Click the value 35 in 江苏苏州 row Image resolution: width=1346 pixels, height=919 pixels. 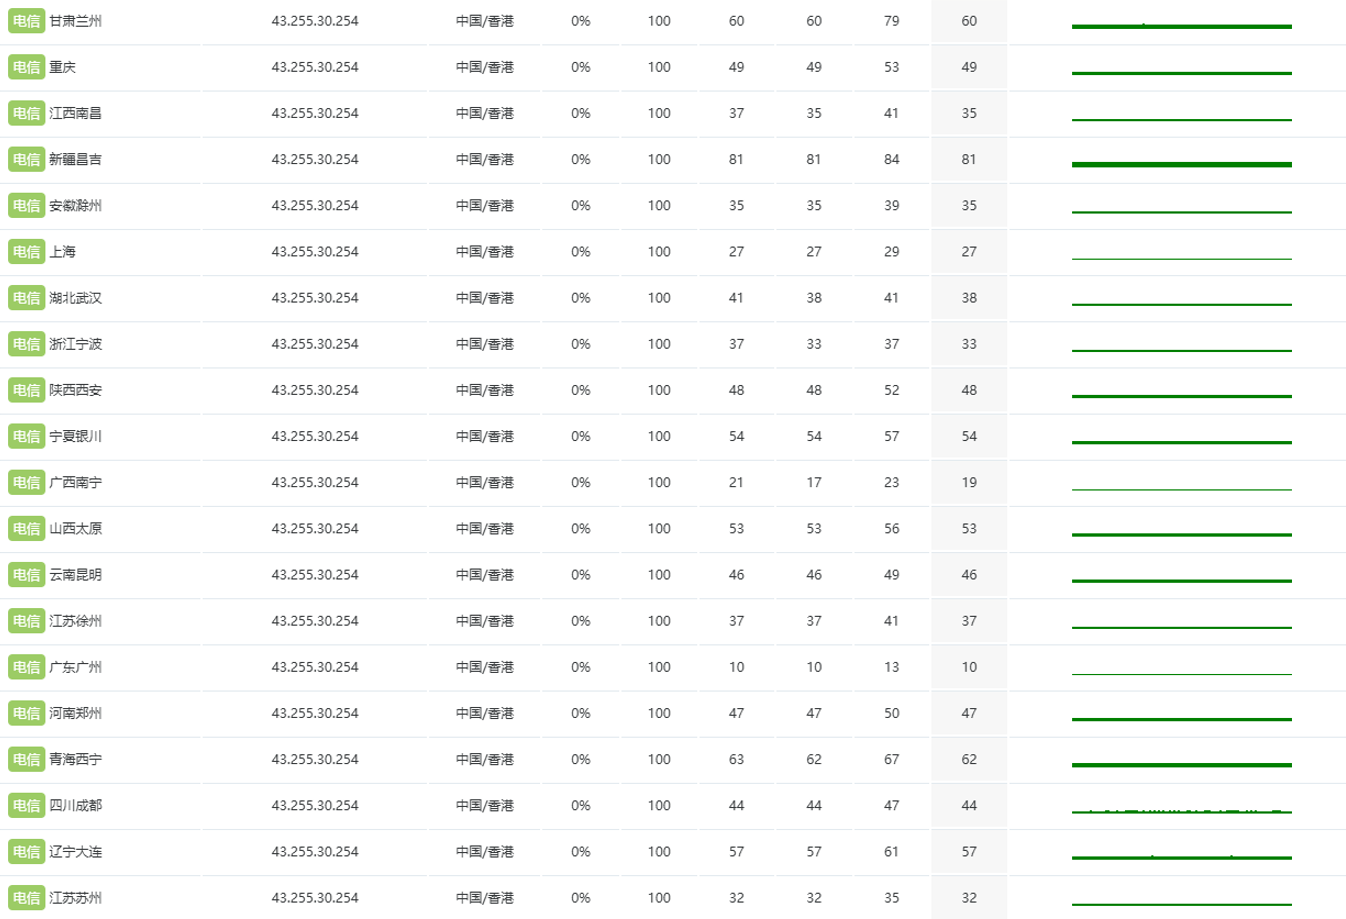(892, 898)
